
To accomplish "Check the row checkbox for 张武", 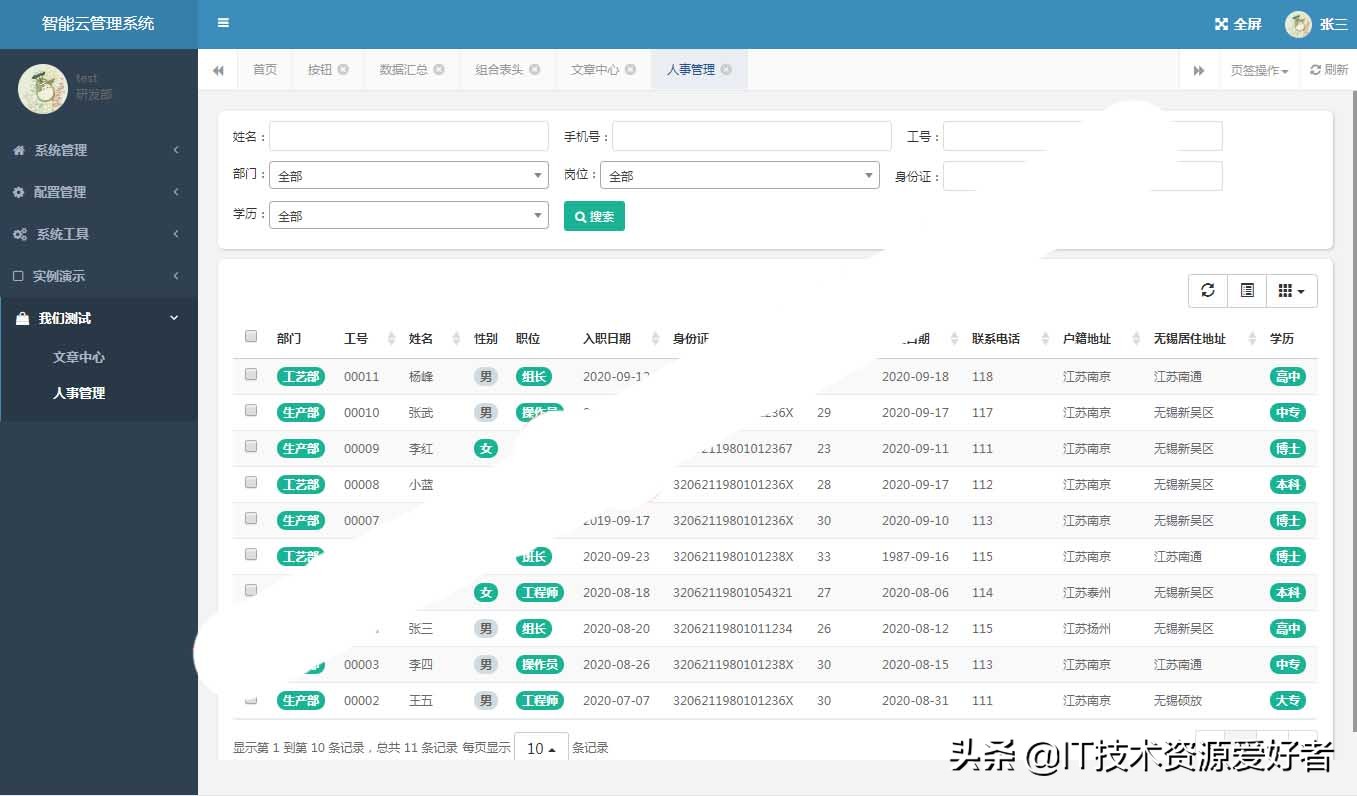I will [251, 410].
